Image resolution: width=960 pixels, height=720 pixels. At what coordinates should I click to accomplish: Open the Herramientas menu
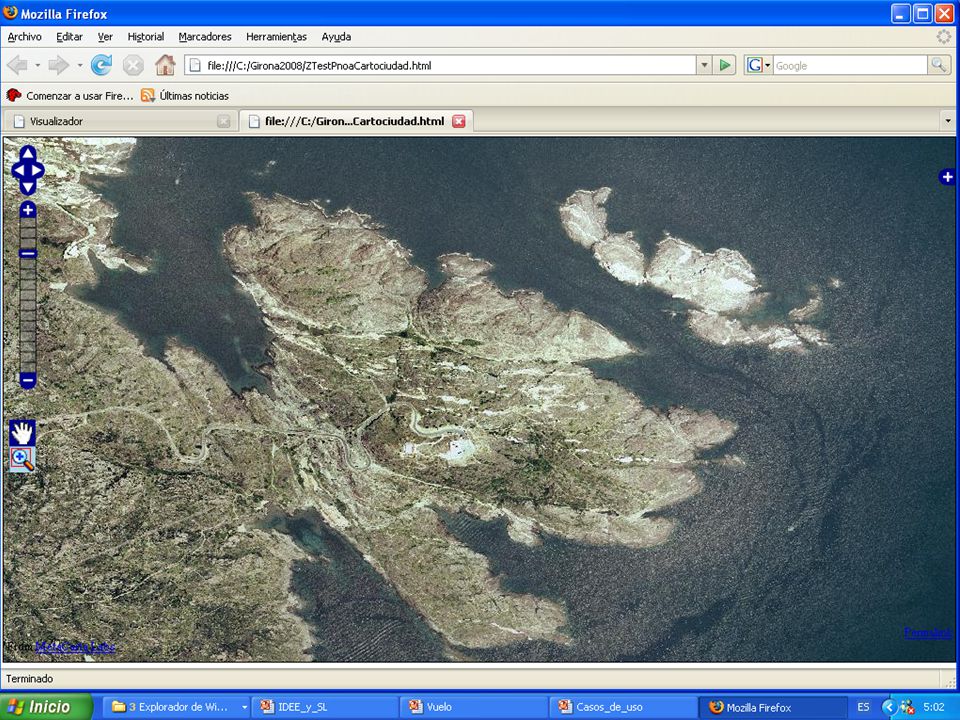(x=276, y=37)
